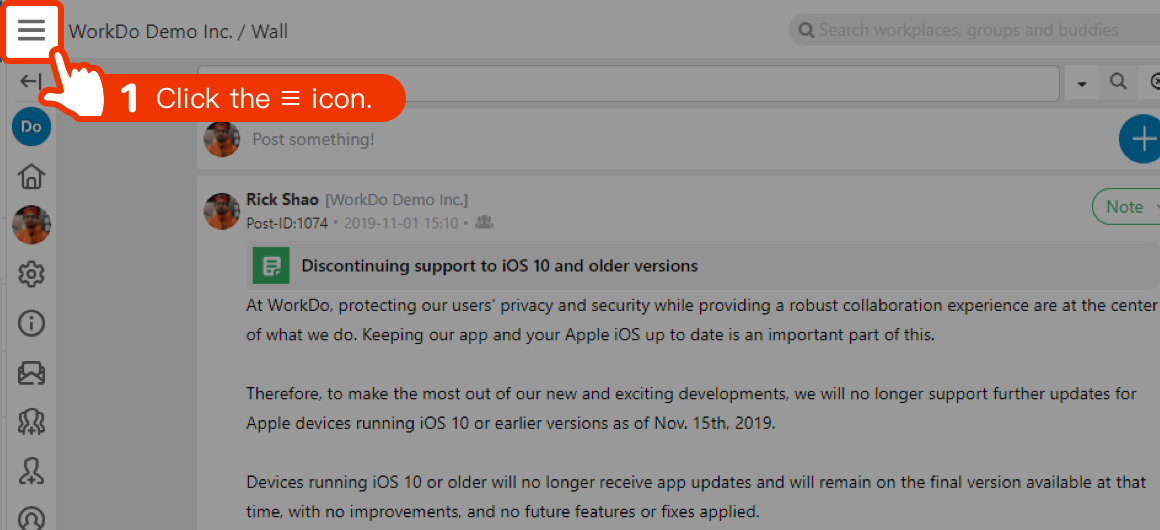1160x530 pixels.
Task: Open the settings gear in sidebar
Action: point(31,275)
